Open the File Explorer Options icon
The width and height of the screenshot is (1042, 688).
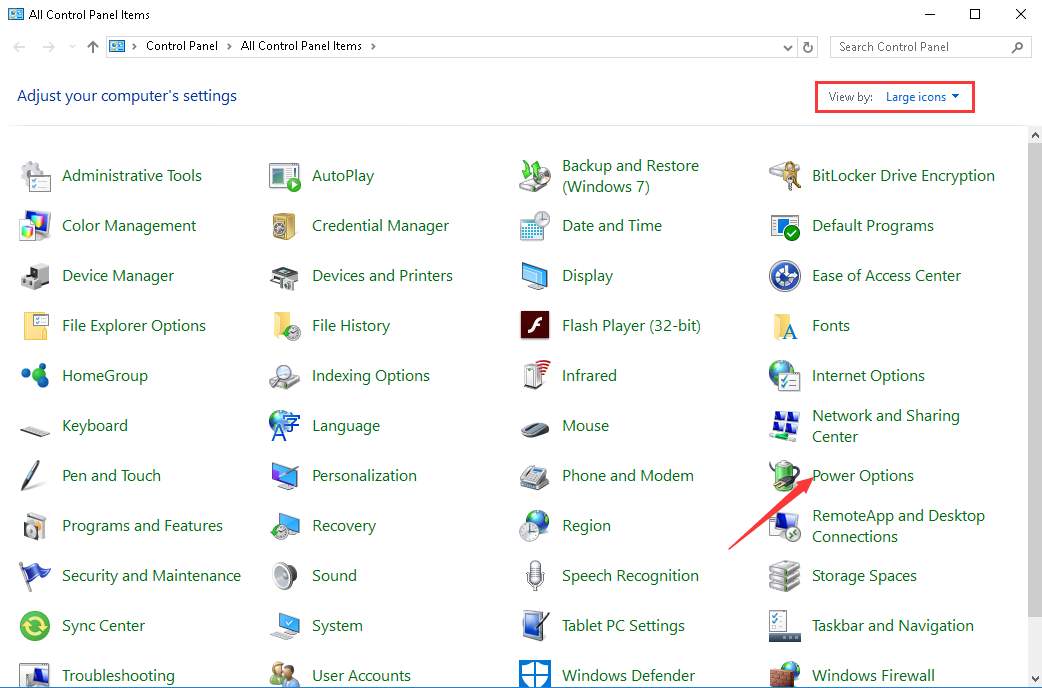pos(35,326)
